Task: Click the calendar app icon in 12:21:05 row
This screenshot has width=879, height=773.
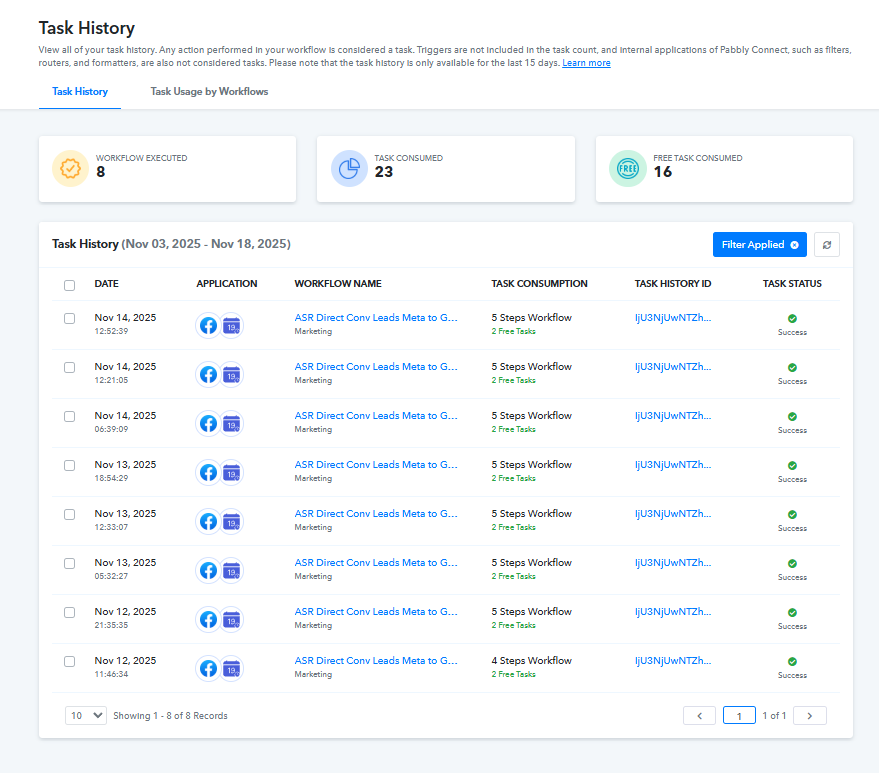Action: point(232,375)
